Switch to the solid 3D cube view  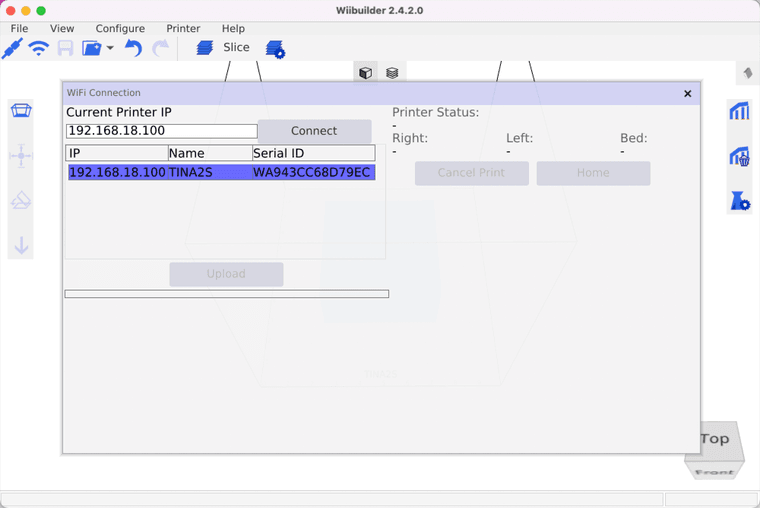click(x=366, y=73)
